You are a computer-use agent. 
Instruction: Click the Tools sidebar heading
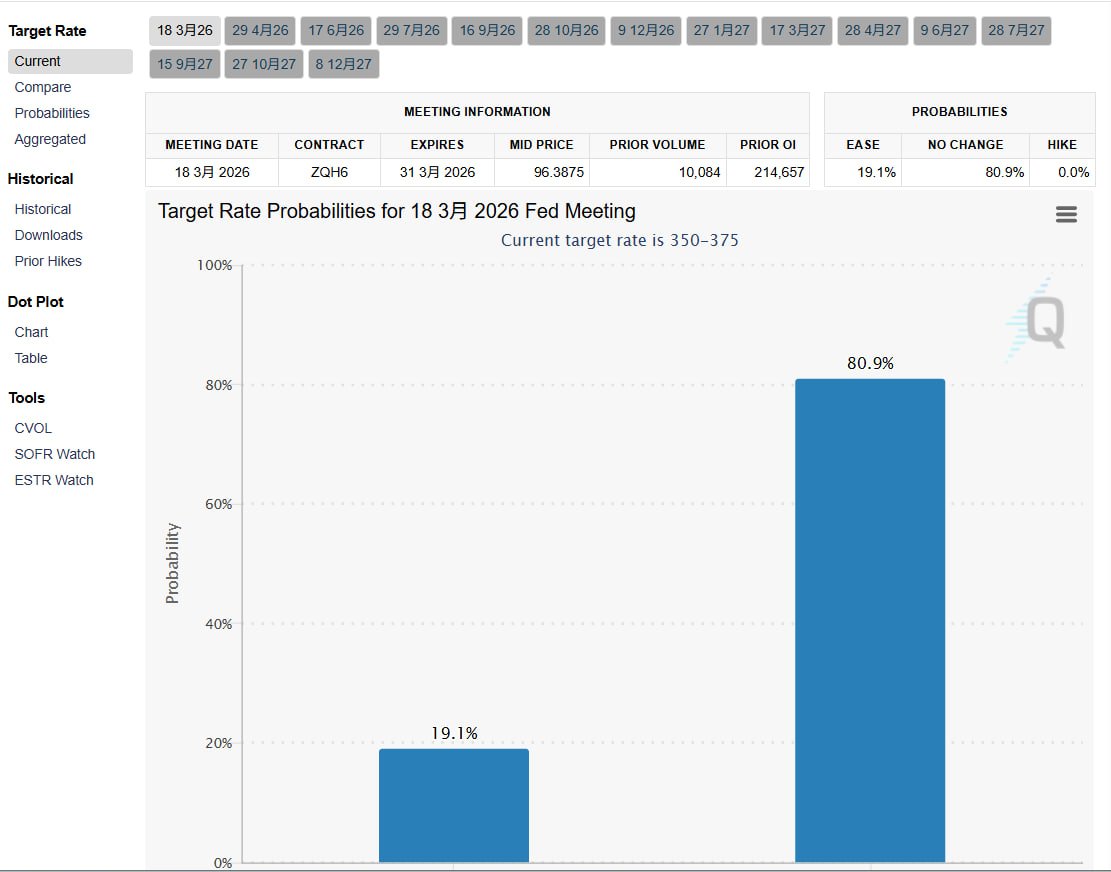[26, 398]
